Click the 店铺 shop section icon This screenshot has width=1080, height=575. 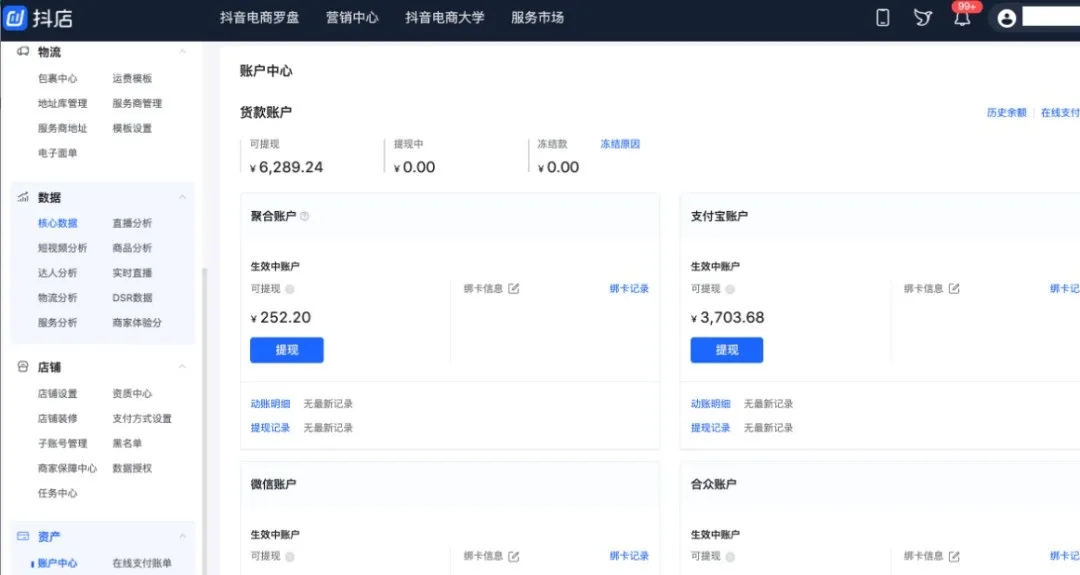click(23, 367)
